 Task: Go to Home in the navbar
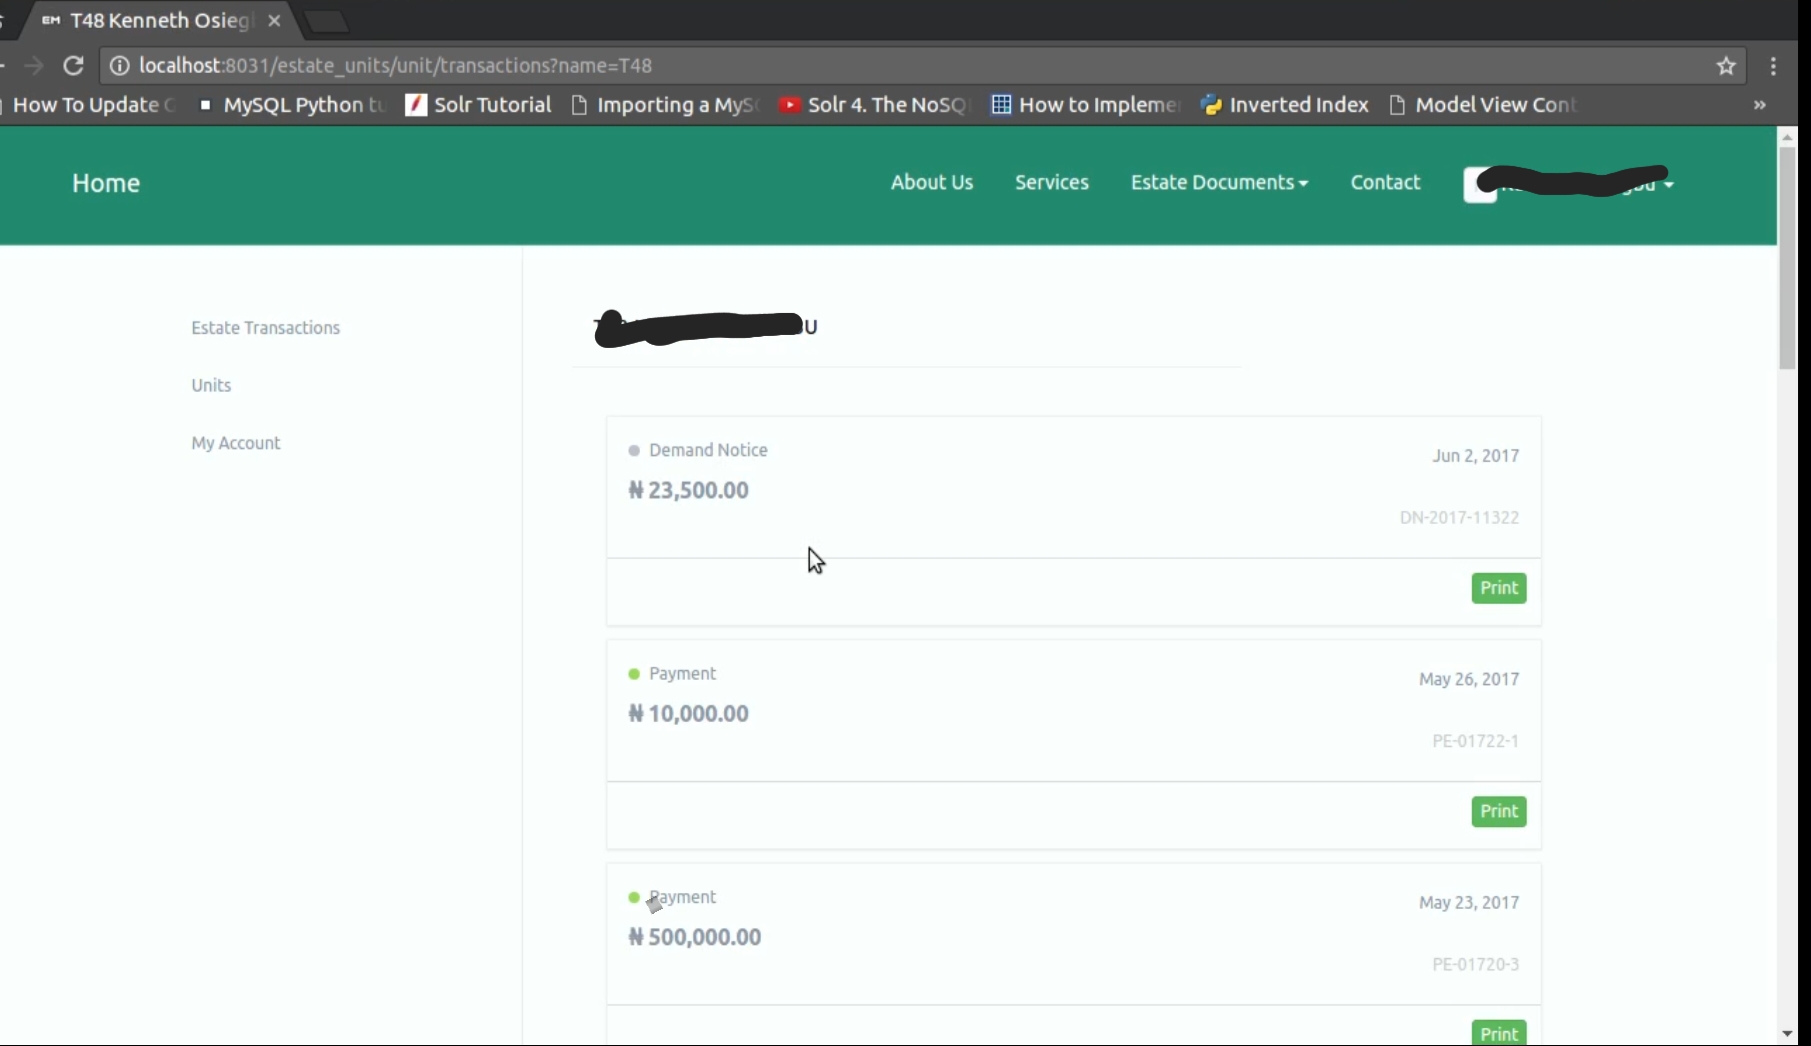pos(106,183)
